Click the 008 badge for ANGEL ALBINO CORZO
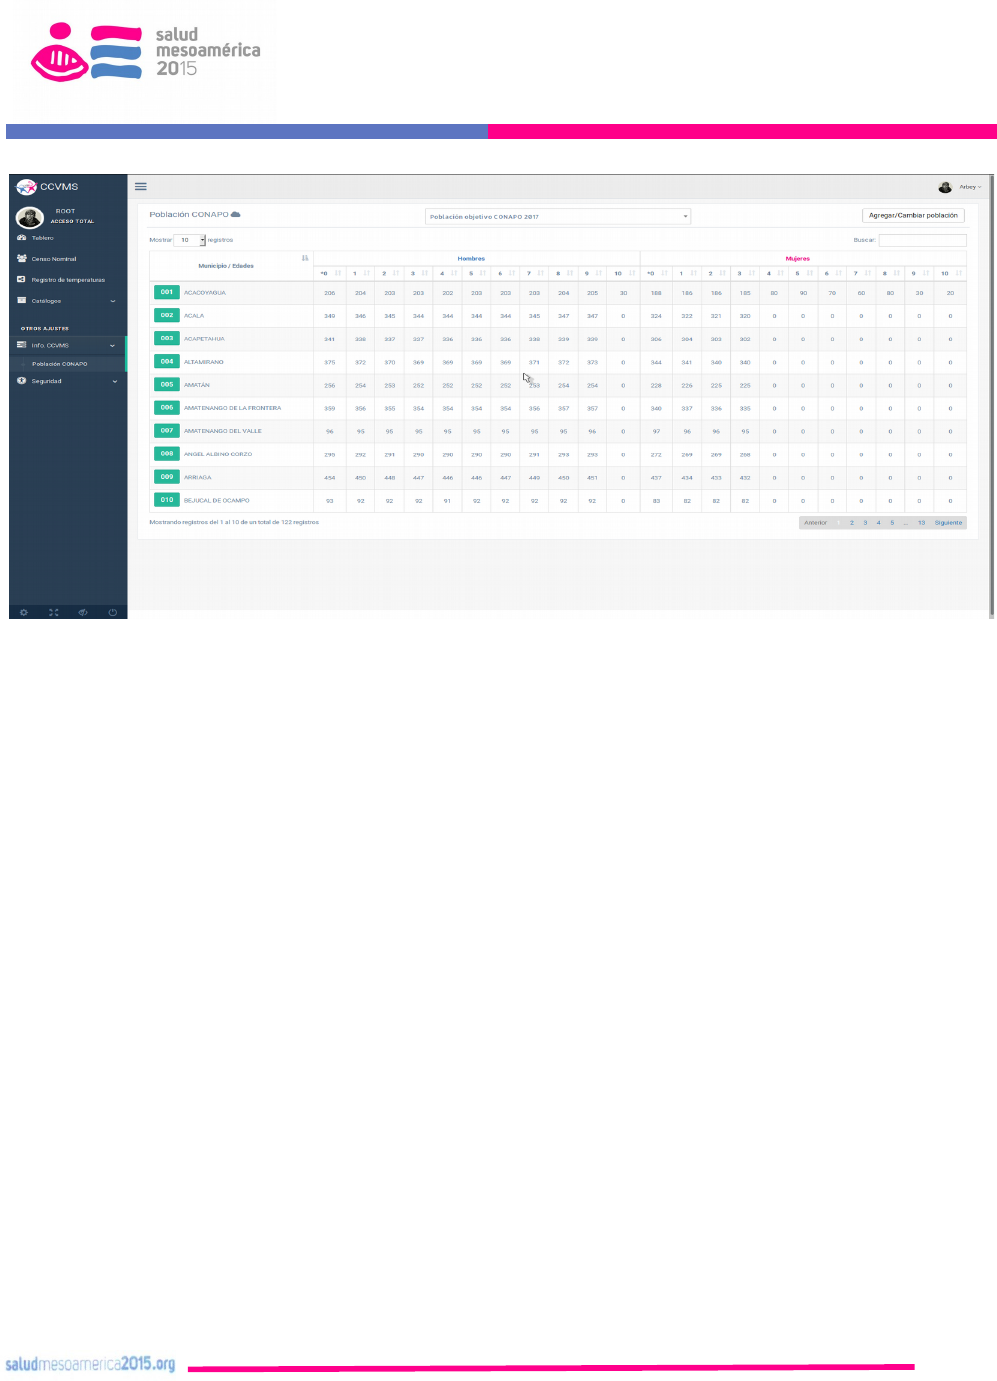997x1381 pixels. (167, 453)
